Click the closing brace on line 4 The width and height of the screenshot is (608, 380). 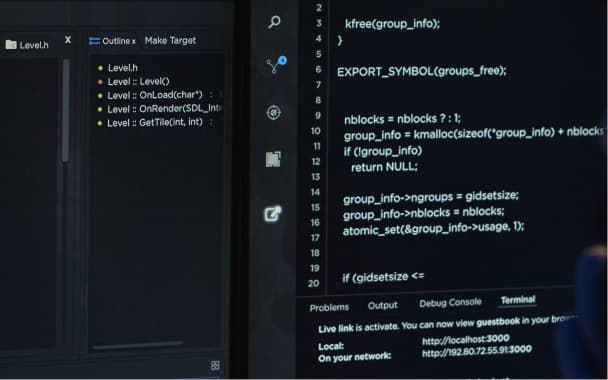340,40
